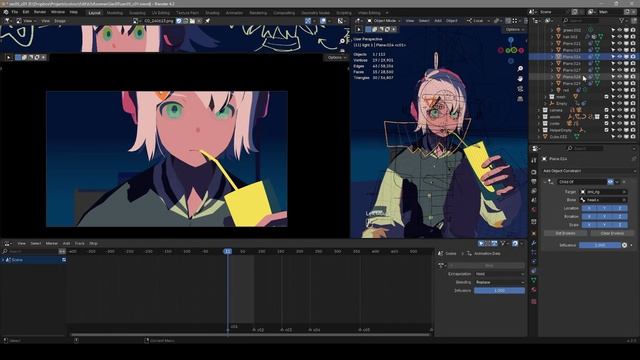
Task: Open the Strip menu in NLA editor
Action: (x=93, y=243)
